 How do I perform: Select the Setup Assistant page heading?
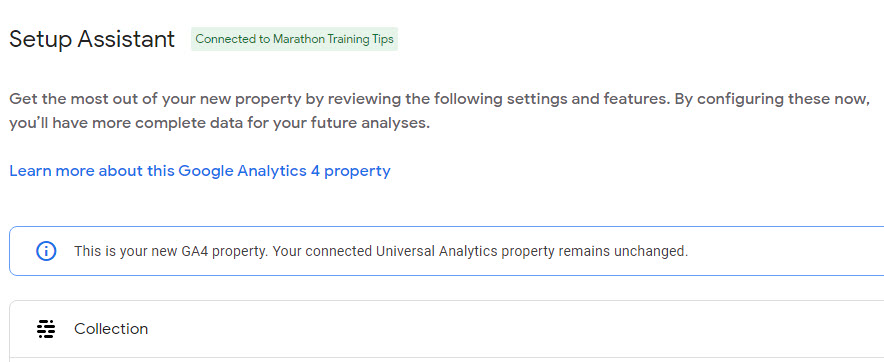(x=92, y=39)
